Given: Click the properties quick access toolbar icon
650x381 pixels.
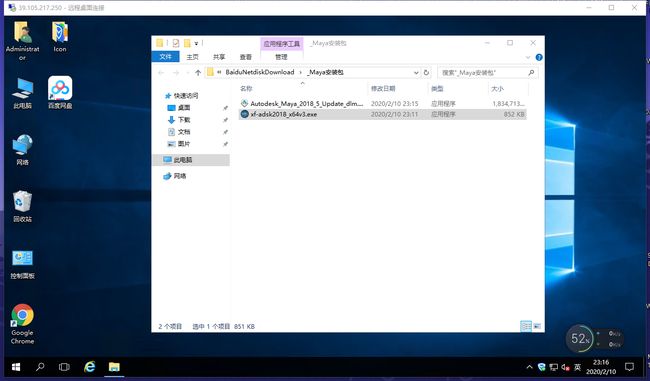Looking at the screenshot, I should pyautogui.click(x=176, y=43).
